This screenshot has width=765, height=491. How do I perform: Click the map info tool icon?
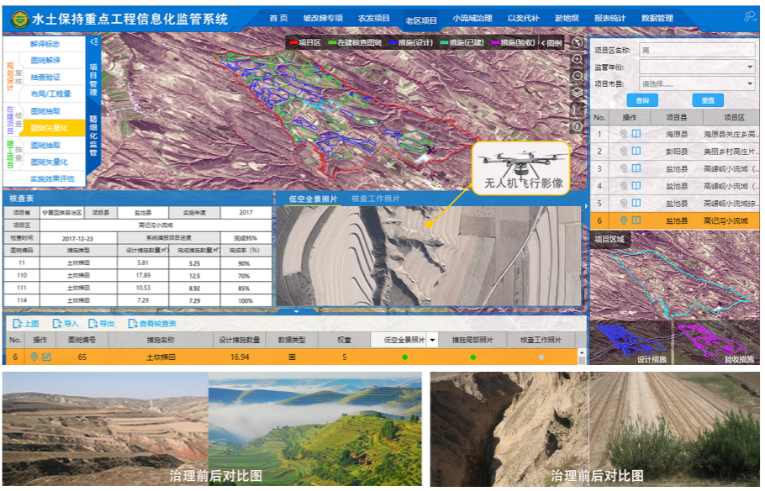point(578,127)
